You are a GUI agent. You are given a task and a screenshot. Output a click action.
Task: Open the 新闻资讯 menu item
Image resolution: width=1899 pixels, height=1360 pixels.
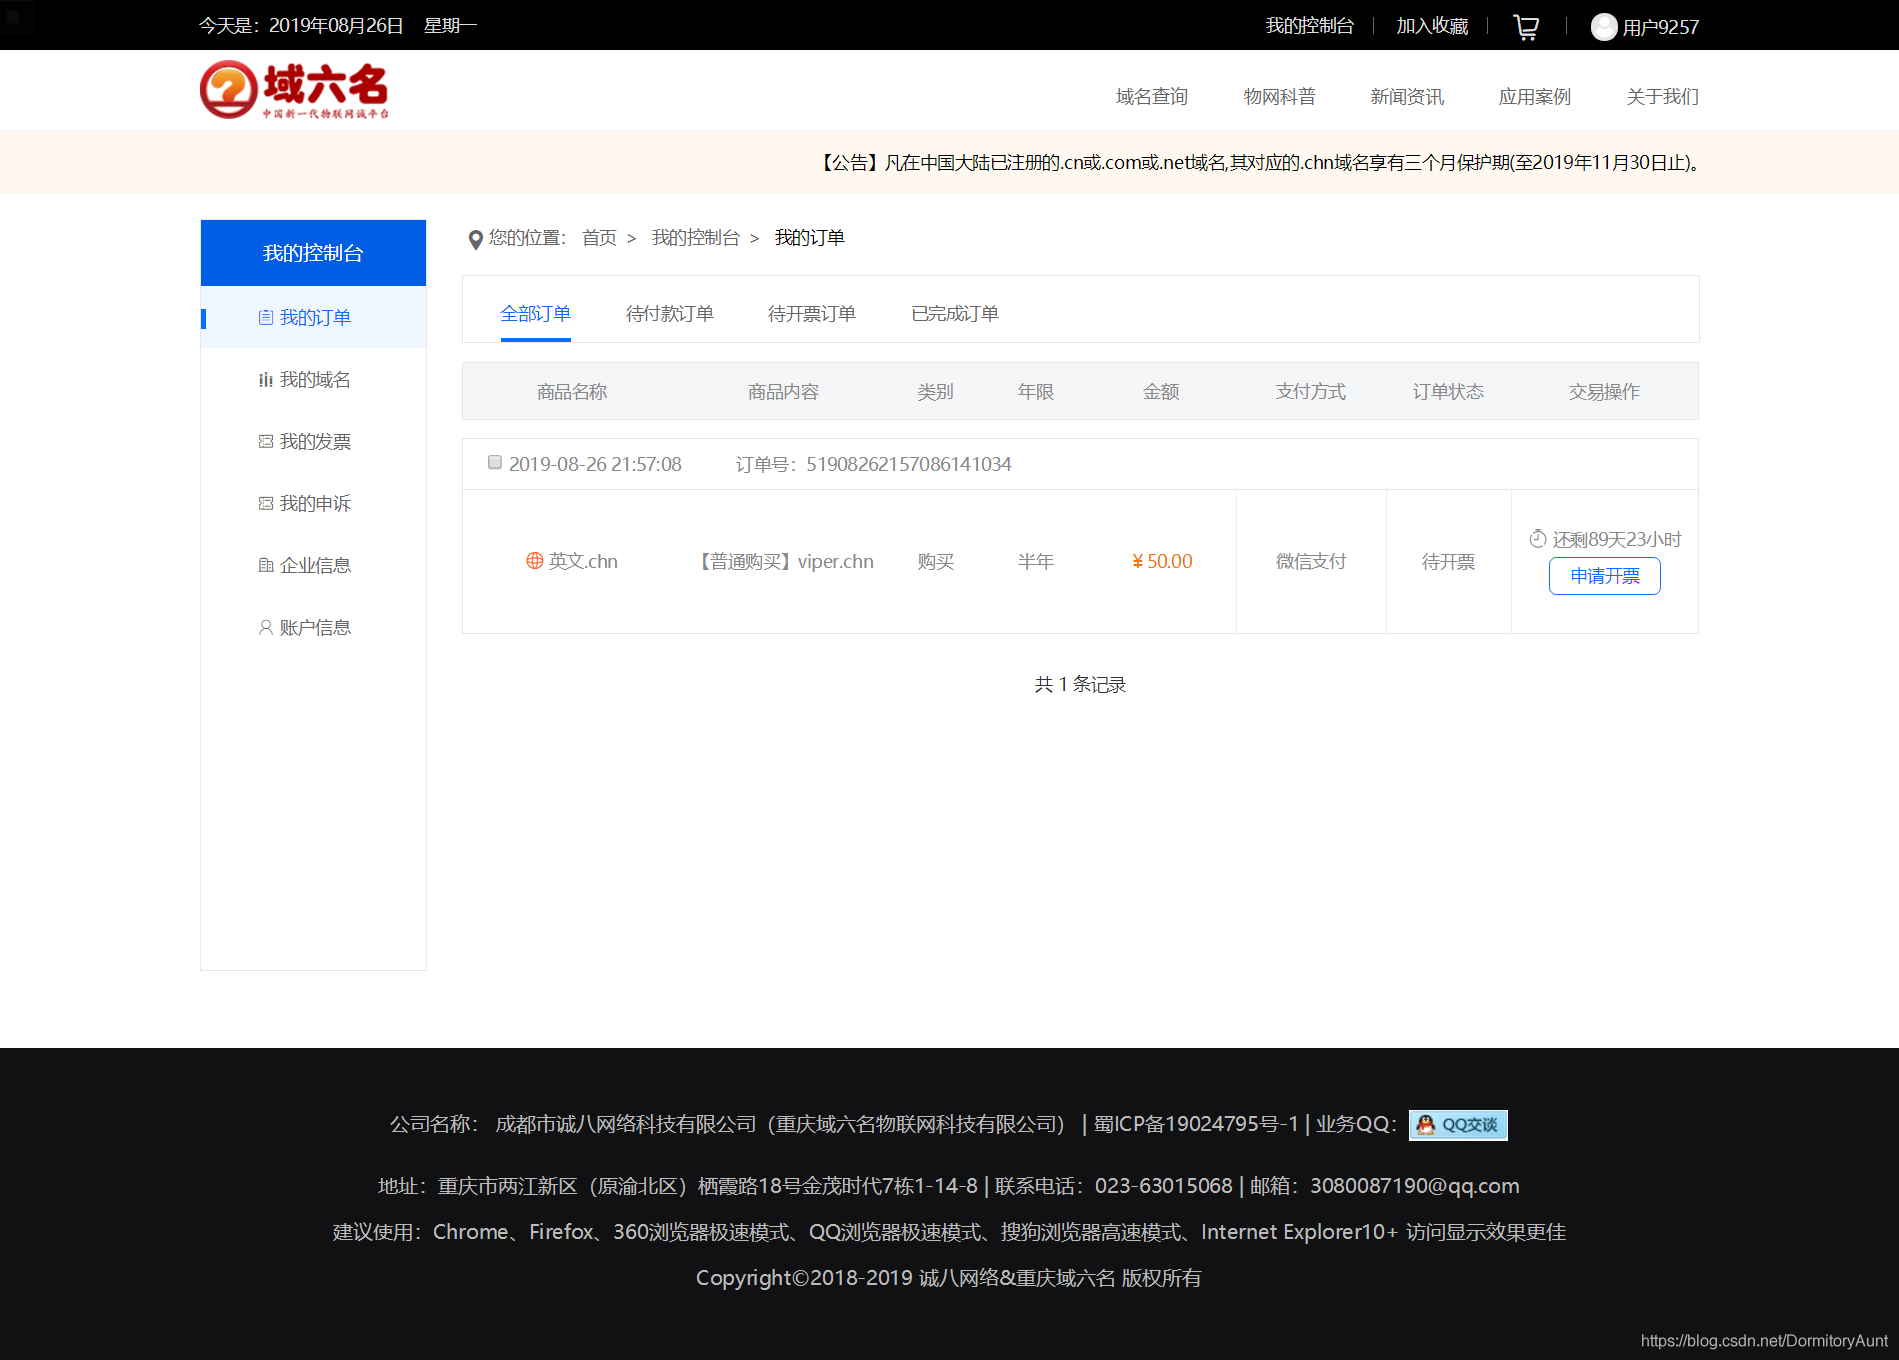tap(1406, 96)
